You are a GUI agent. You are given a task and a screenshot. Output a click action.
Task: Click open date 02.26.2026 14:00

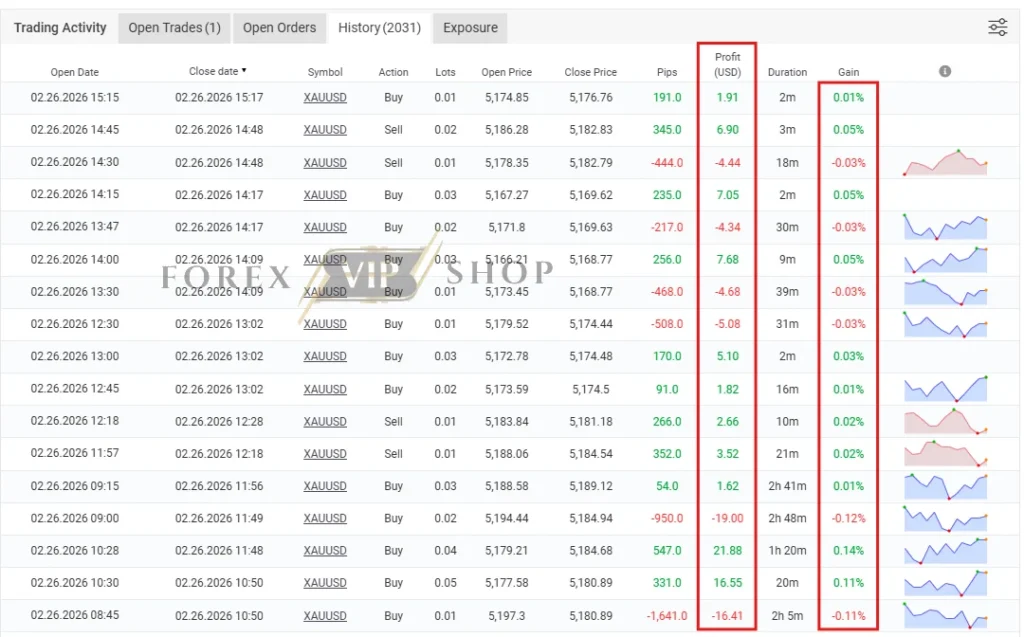click(x=74, y=259)
